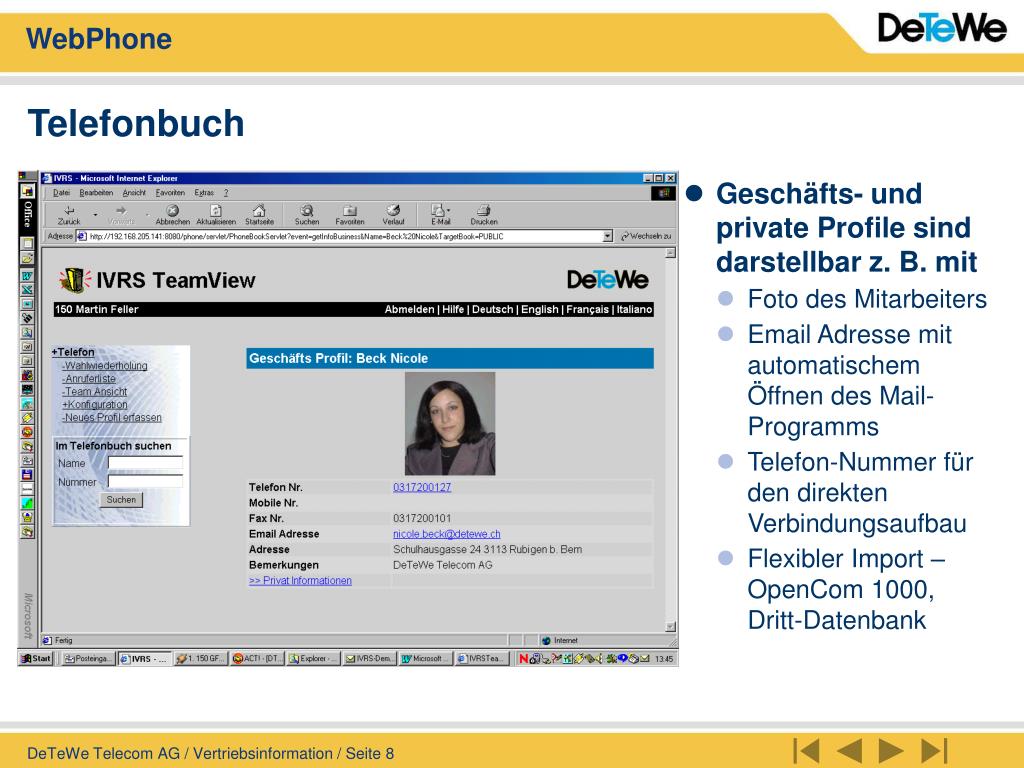Image resolution: width=1024 pixels, height=768 pixels.
Task: Click the Zurück back arrow icon
Action: [x=69, y=210]
